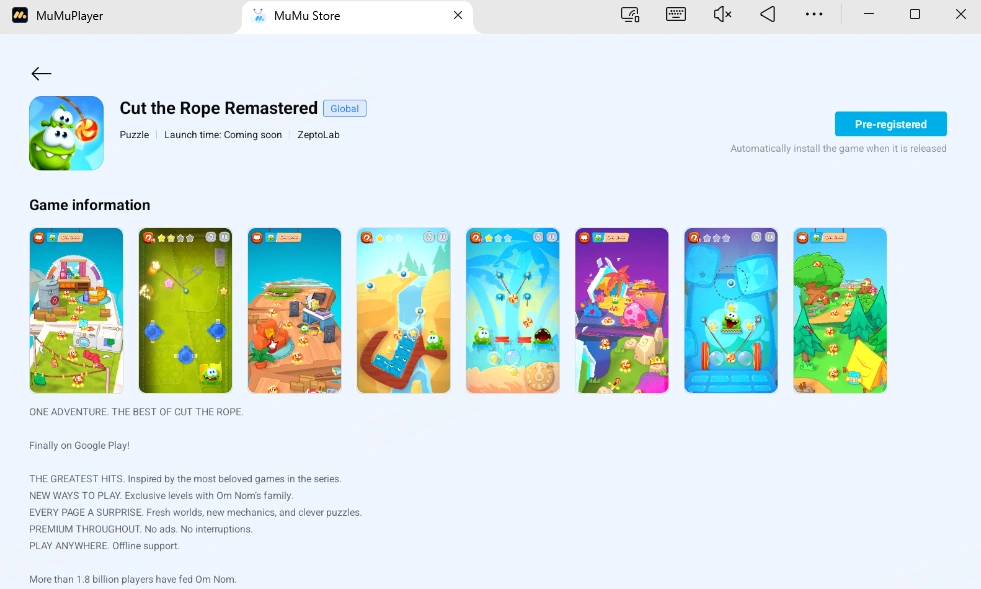
Task: Click 'Finally on Google Play!' line
Action: (79, 446)
